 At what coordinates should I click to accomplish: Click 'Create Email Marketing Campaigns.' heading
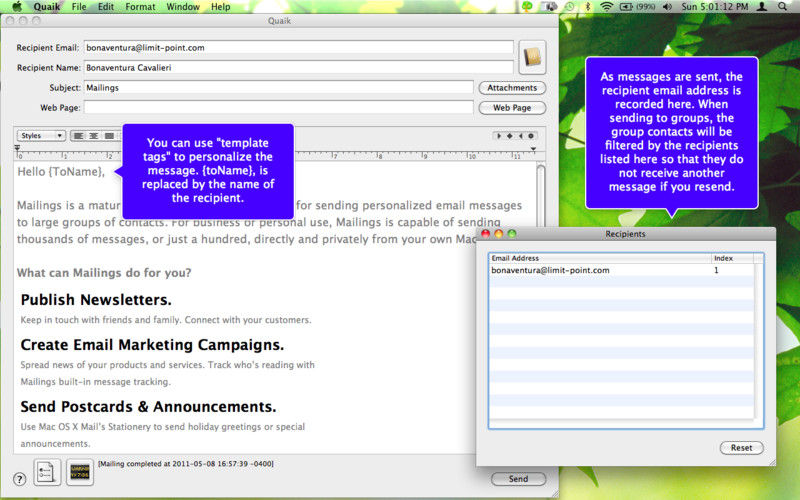[152, 345]
